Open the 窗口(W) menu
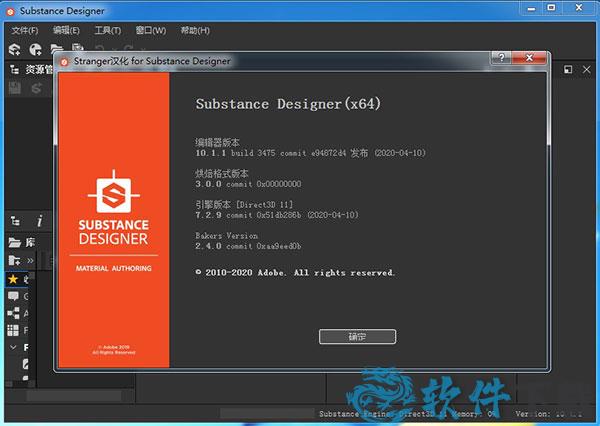This screenshot has height=426, width=600. coord(150,30)
